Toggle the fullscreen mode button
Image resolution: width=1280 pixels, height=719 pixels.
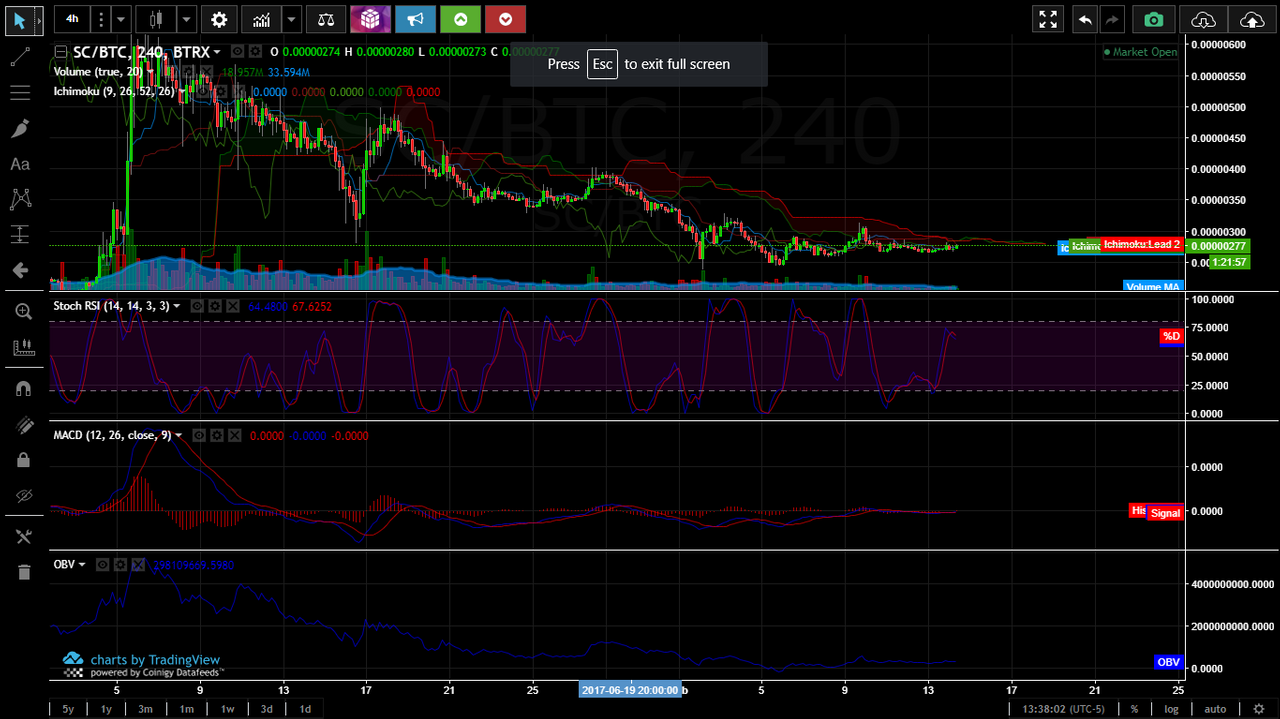click(1048, 19)
